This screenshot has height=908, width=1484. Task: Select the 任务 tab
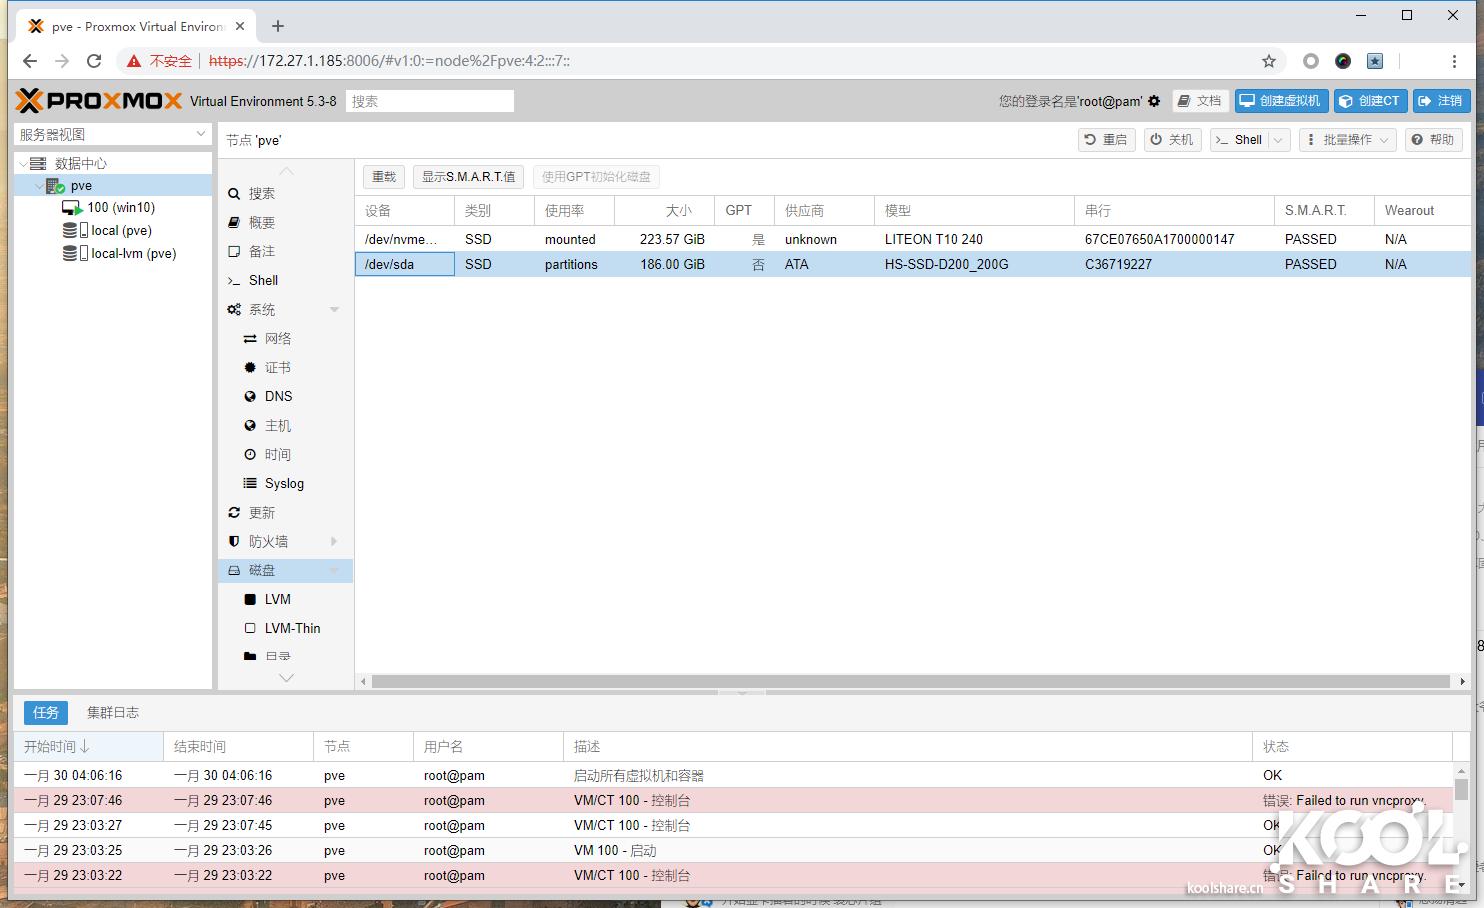(x=44, y=712)
